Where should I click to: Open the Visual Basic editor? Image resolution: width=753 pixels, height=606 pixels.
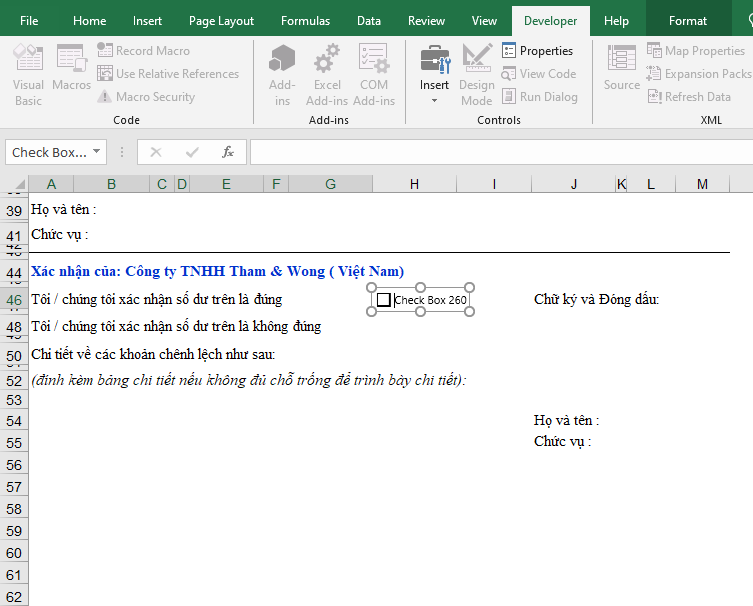click(28, 74)
